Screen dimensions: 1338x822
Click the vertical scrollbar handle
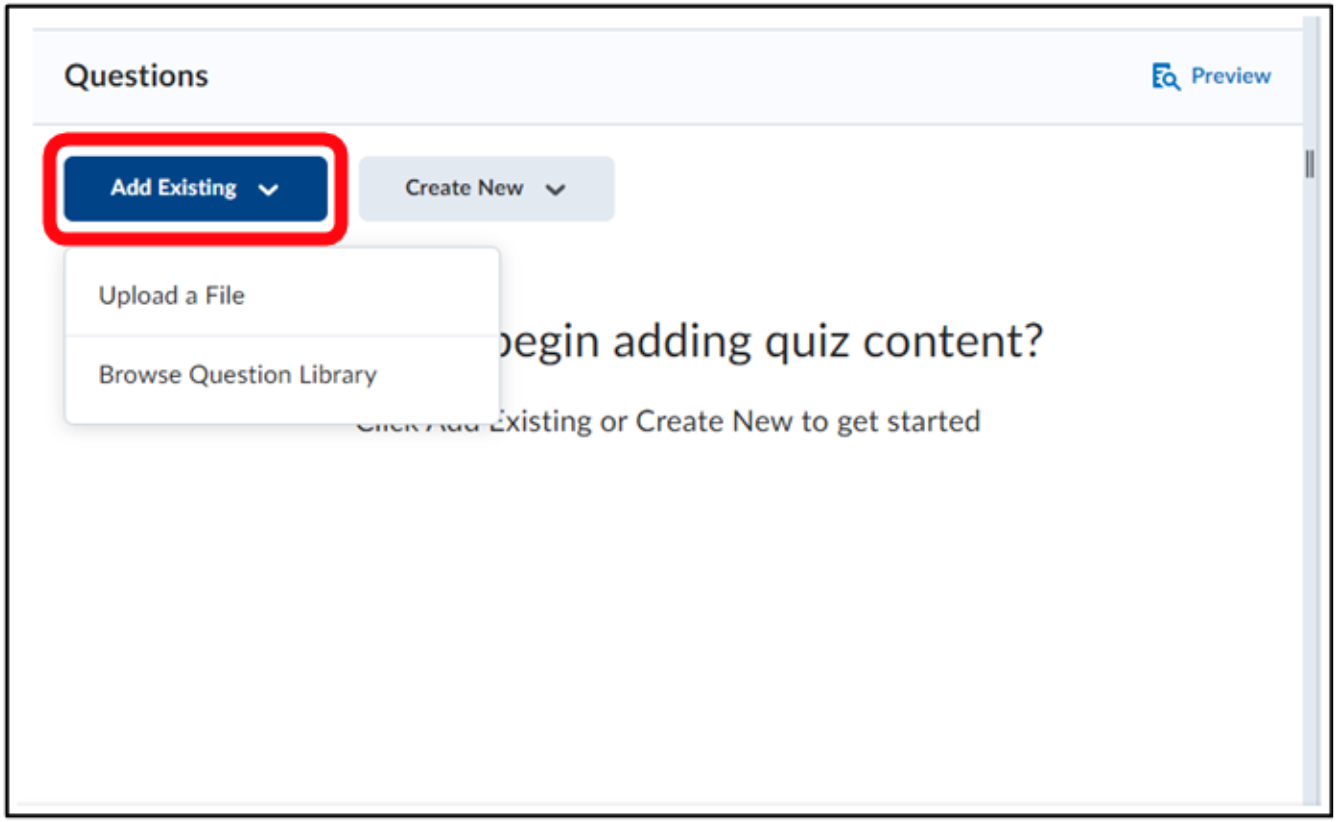point(1310,164)
